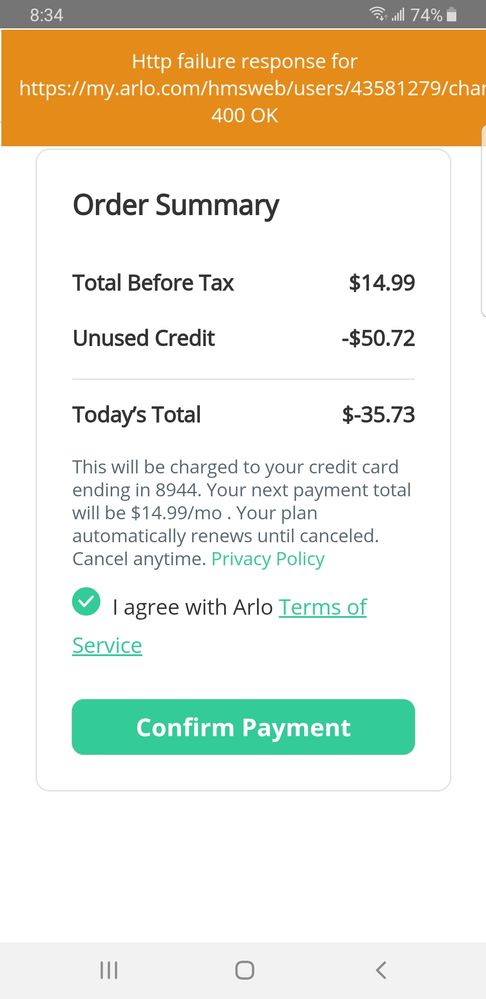Tap the 8:34 clock in status bar
This screenshot has height=999, width=486.
[46, 15]
